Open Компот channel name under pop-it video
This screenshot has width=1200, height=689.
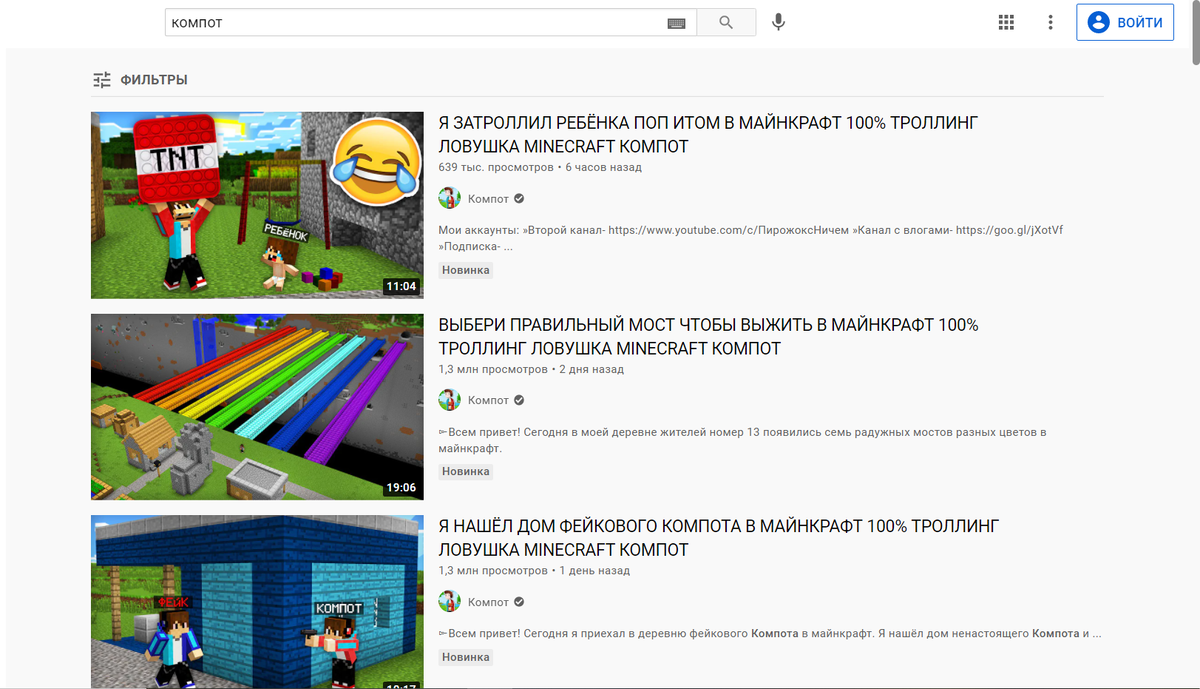click(488, 199)
